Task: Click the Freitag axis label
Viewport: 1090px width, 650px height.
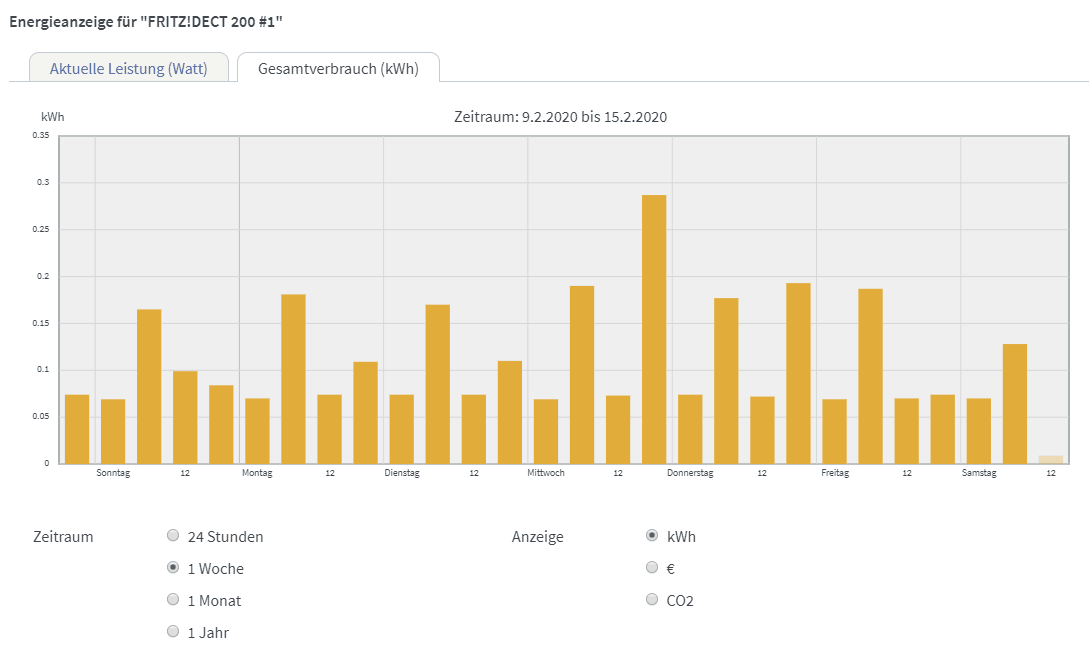Action: [835, 473]
